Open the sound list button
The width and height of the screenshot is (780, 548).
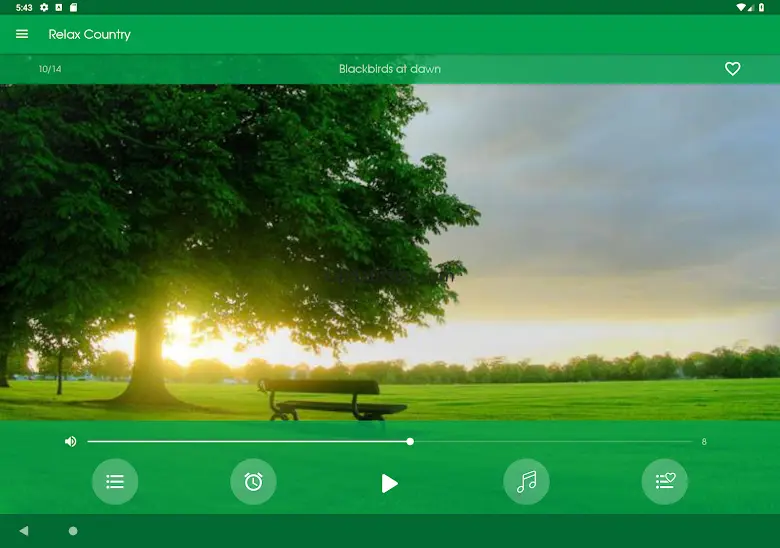pos(115,481)
